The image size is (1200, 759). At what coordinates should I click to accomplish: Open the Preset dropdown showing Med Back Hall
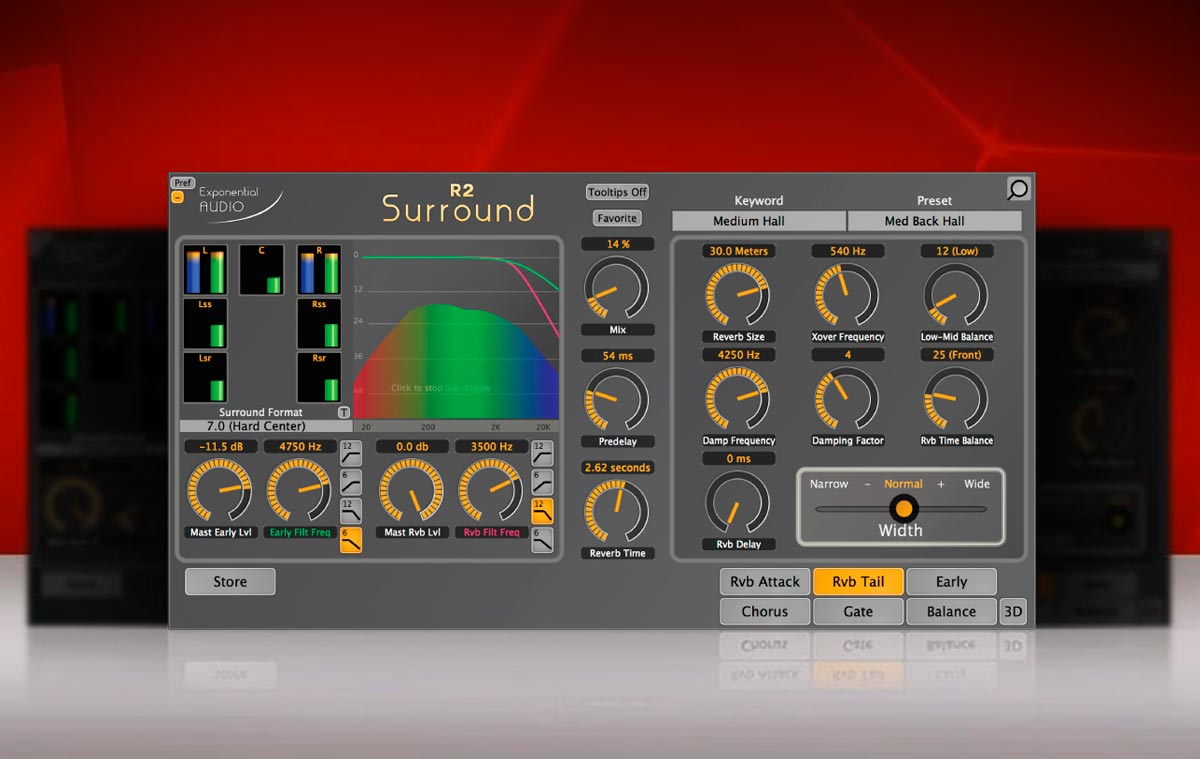point(935,221)
